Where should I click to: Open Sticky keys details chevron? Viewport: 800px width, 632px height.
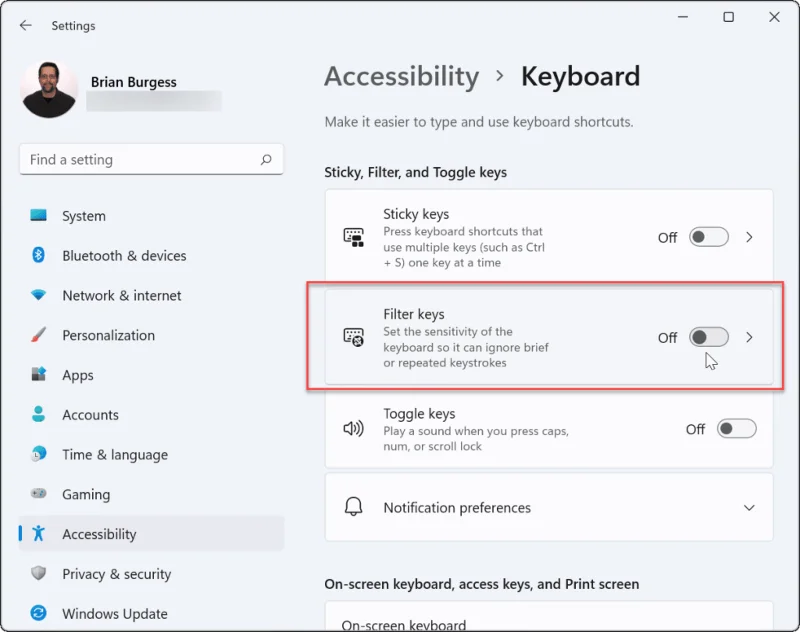click(x=749, y=237)
